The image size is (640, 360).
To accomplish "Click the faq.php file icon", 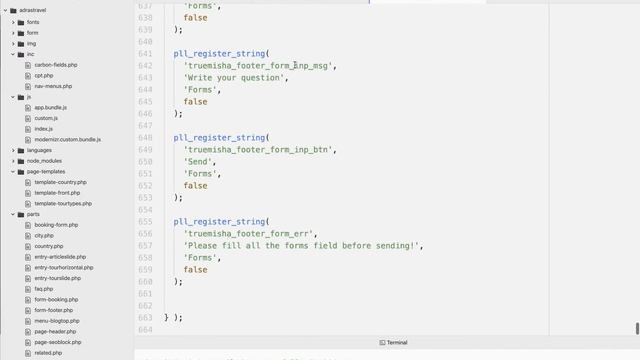I will [x=28, y=289].
